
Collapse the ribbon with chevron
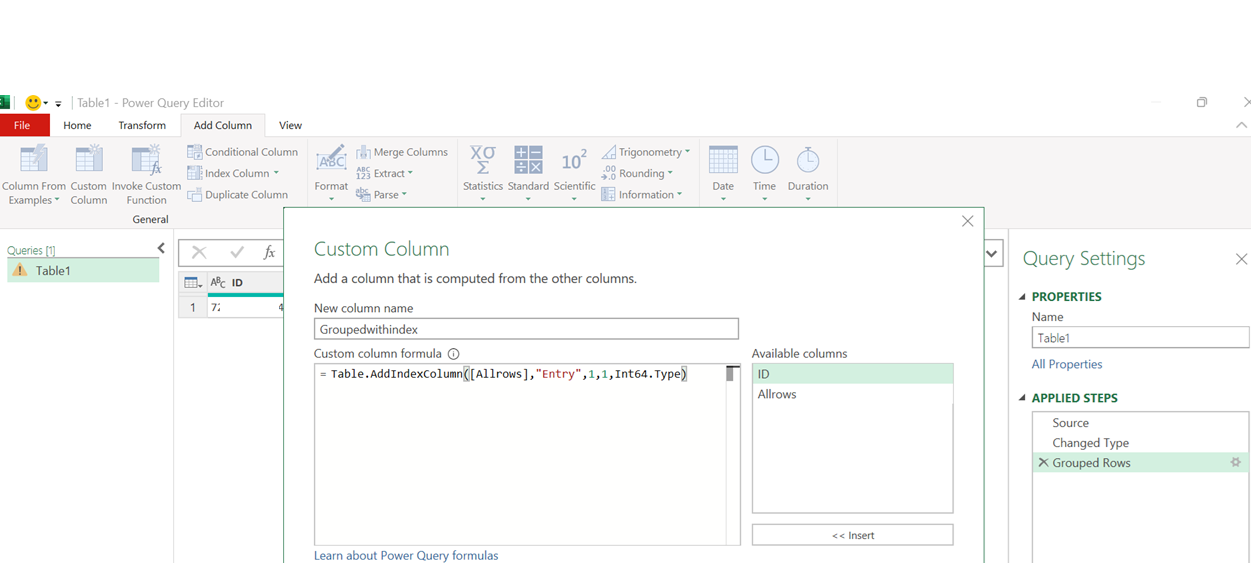[1241, 125]
